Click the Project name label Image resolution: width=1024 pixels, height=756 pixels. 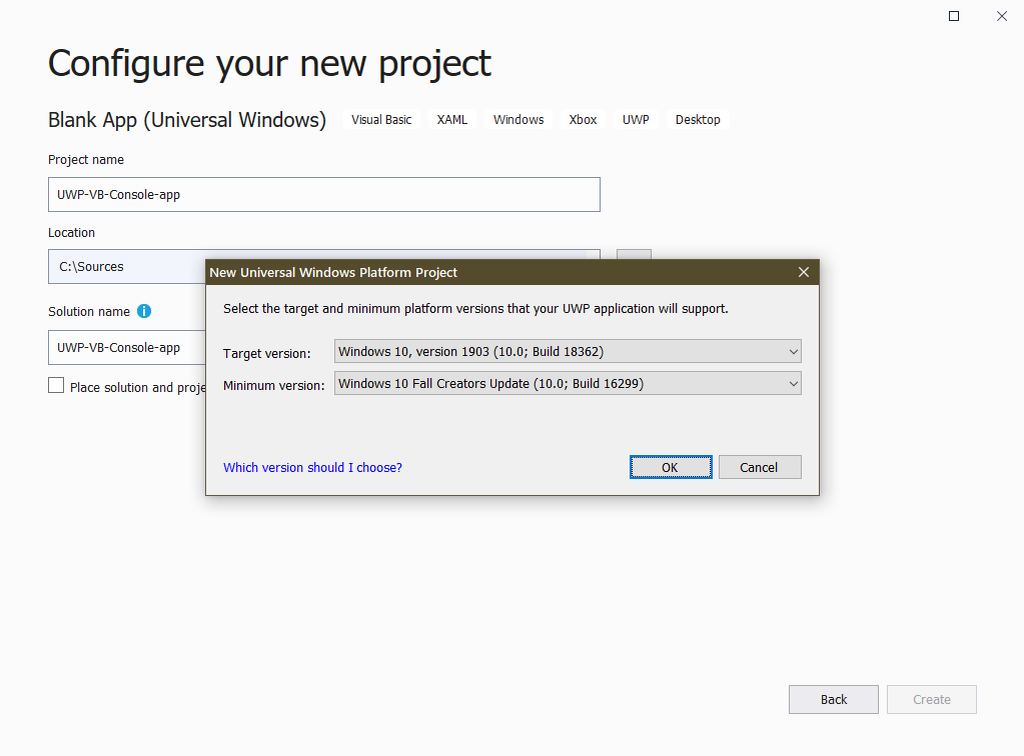tap(86, 160)
